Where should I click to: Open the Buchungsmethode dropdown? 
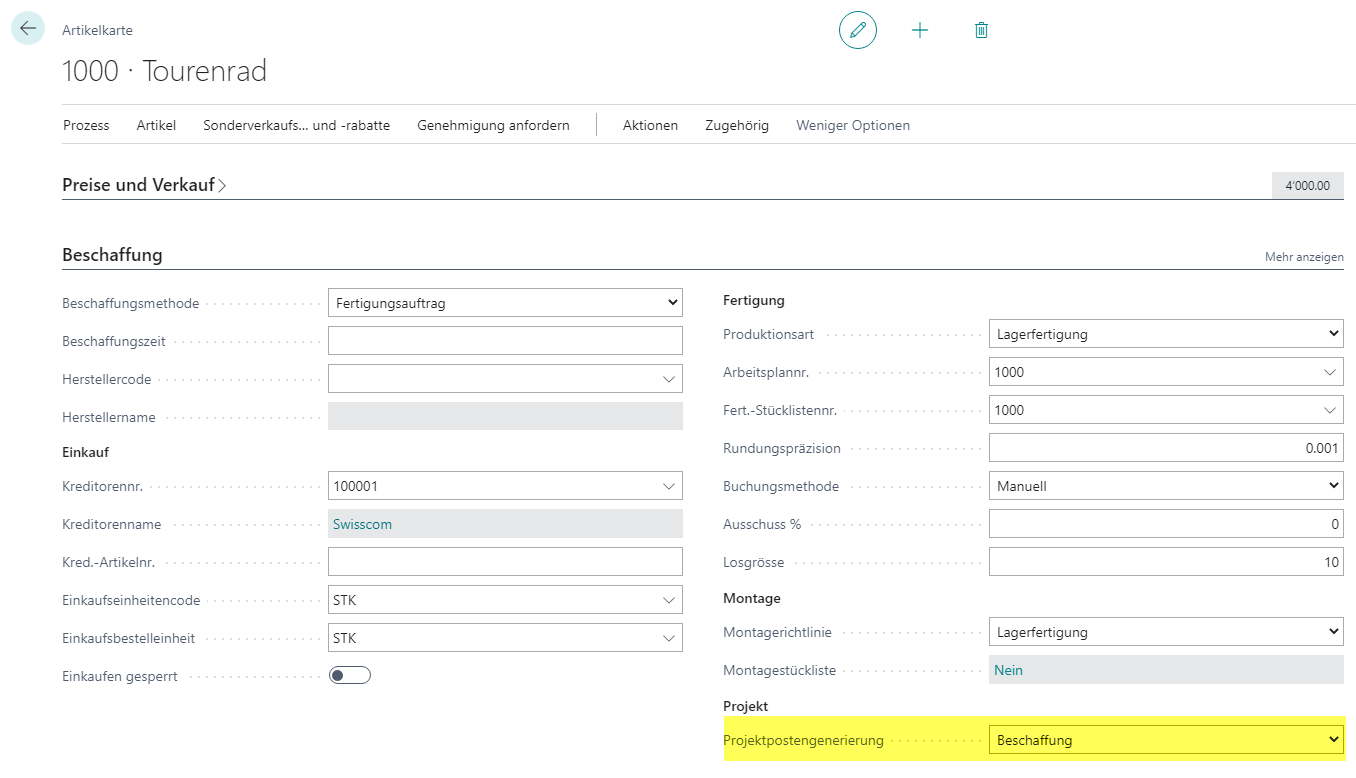coord(1166,486)
